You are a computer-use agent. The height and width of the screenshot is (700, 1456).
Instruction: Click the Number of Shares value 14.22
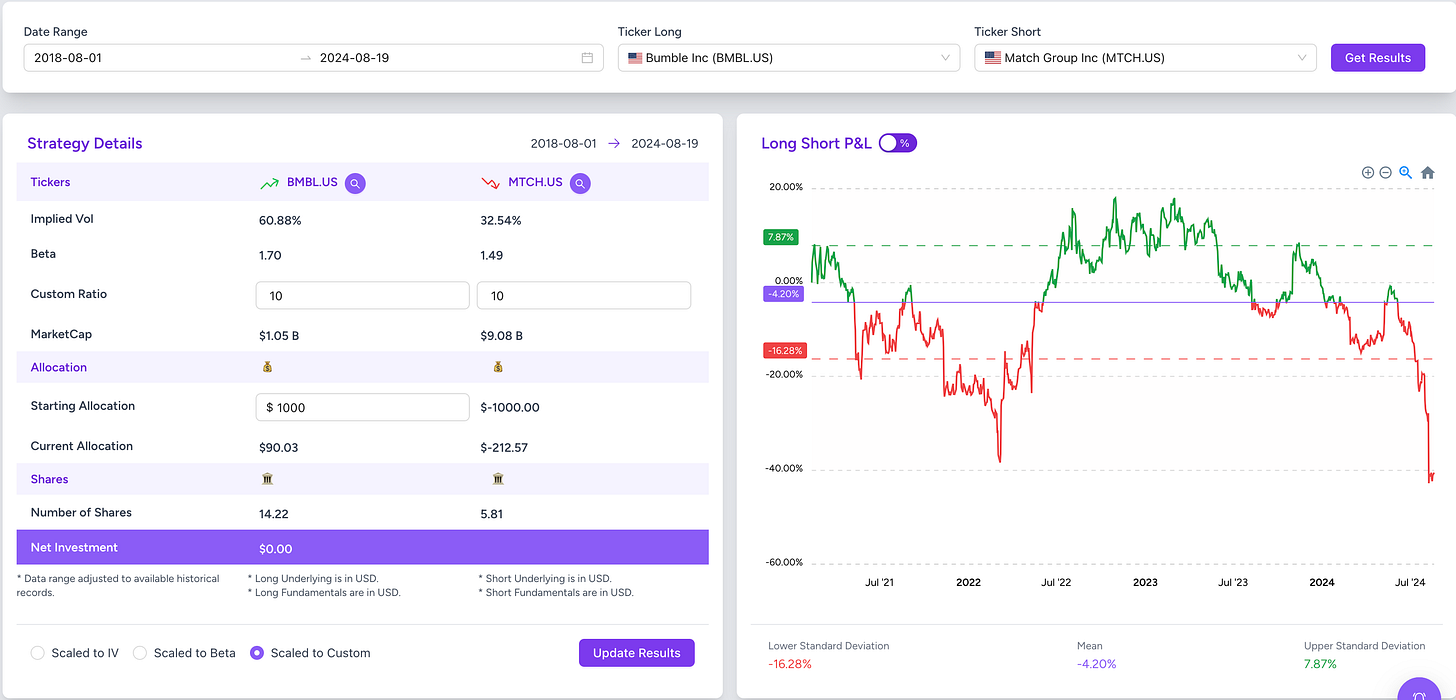pos(273,513)
